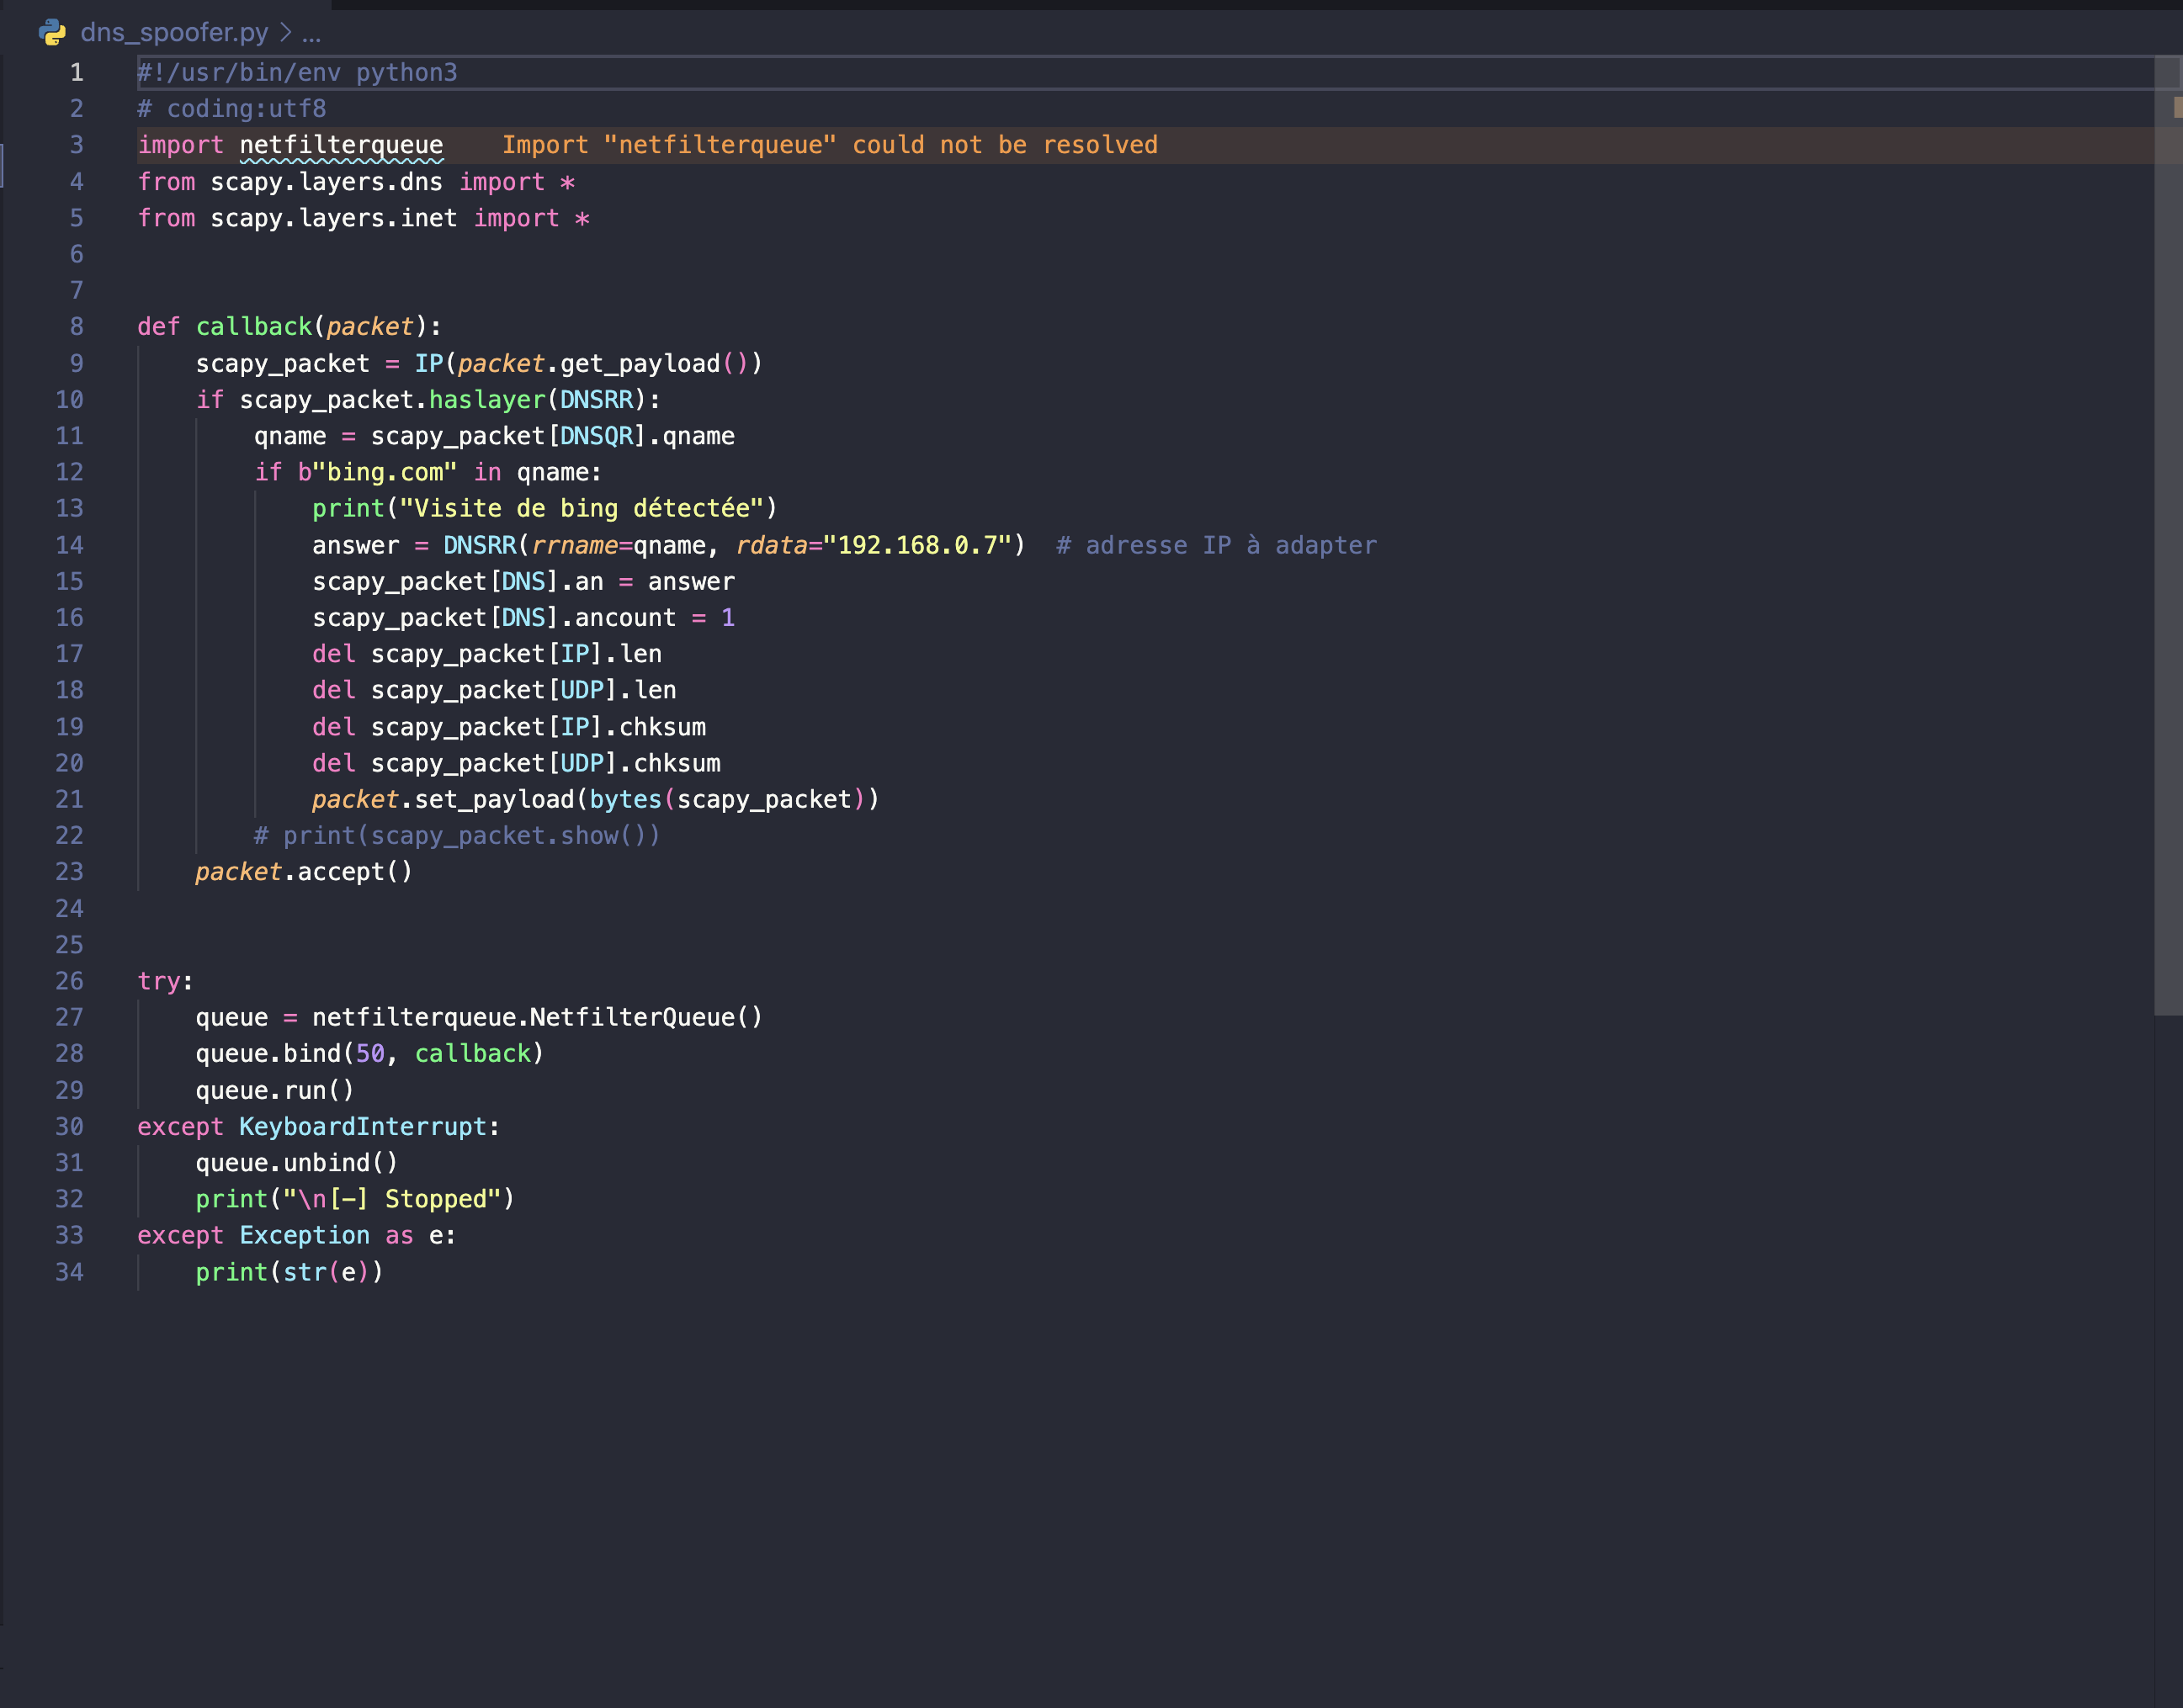
Task: Click line number 3 in gutter
Action: click(x=76, y=145)
